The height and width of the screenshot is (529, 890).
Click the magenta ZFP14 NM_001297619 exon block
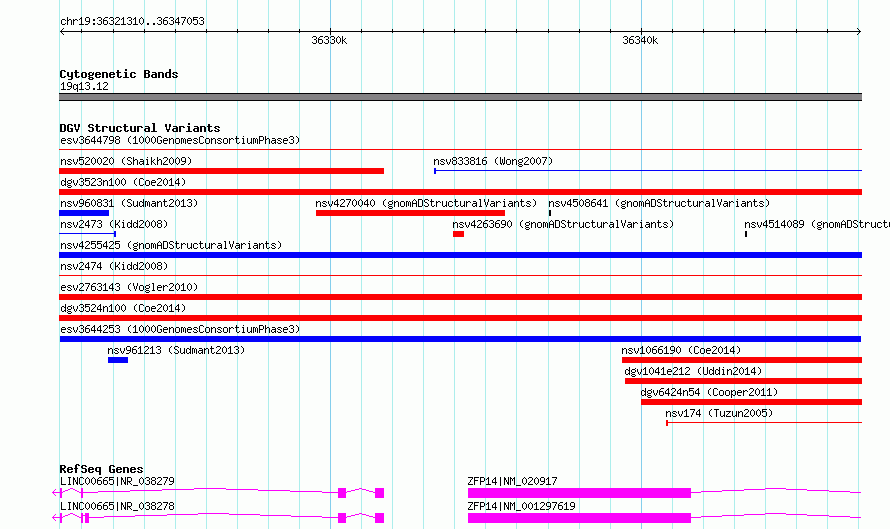[580, 518]
